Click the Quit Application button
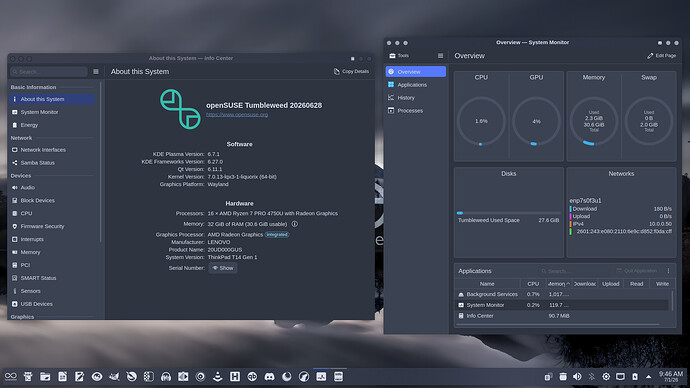The width and height of the screenshot is (690, 388). [636, 271]
